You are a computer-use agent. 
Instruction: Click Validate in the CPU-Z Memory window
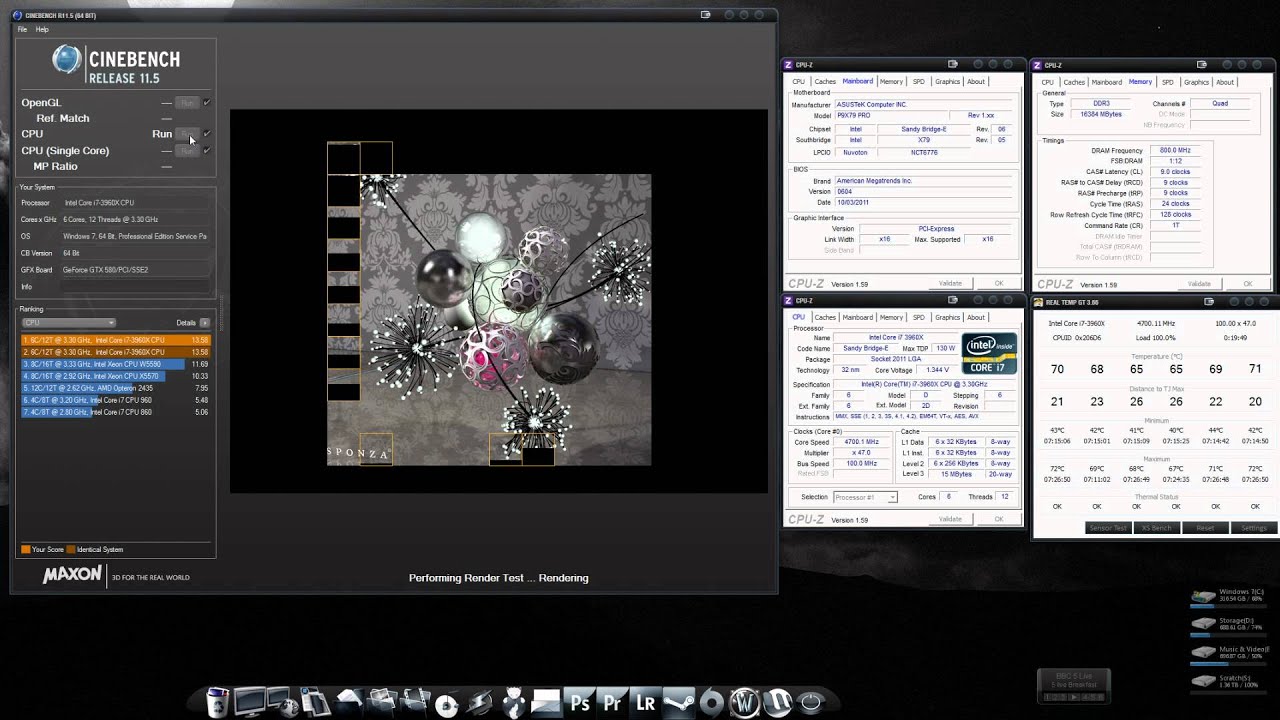click(1199, 284)
